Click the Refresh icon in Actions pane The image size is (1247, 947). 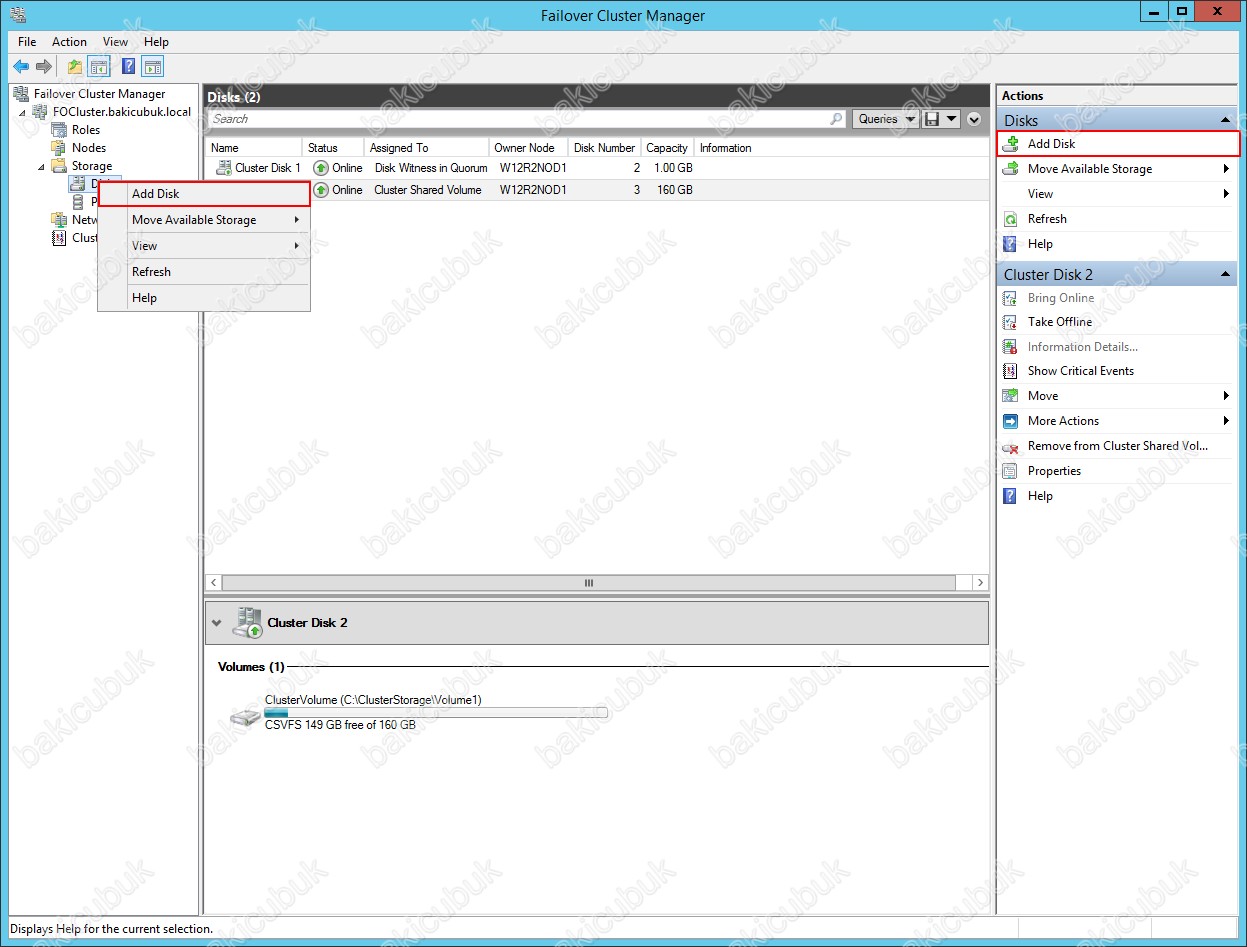click(1010, 219)
